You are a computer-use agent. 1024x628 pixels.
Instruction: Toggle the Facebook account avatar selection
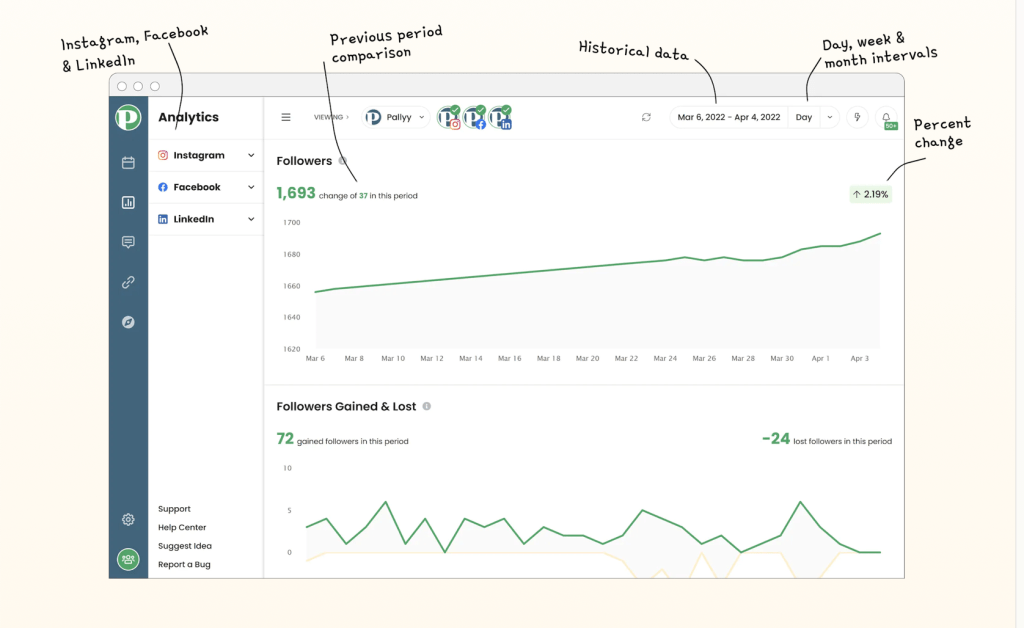[x=474, y=117]
